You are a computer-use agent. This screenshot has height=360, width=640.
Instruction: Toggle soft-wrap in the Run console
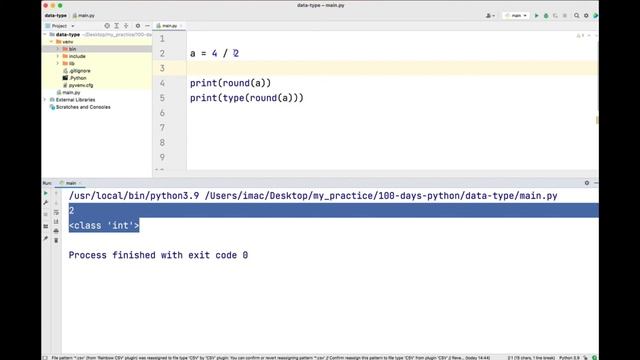pyautogui.click(x=56, y=212)
